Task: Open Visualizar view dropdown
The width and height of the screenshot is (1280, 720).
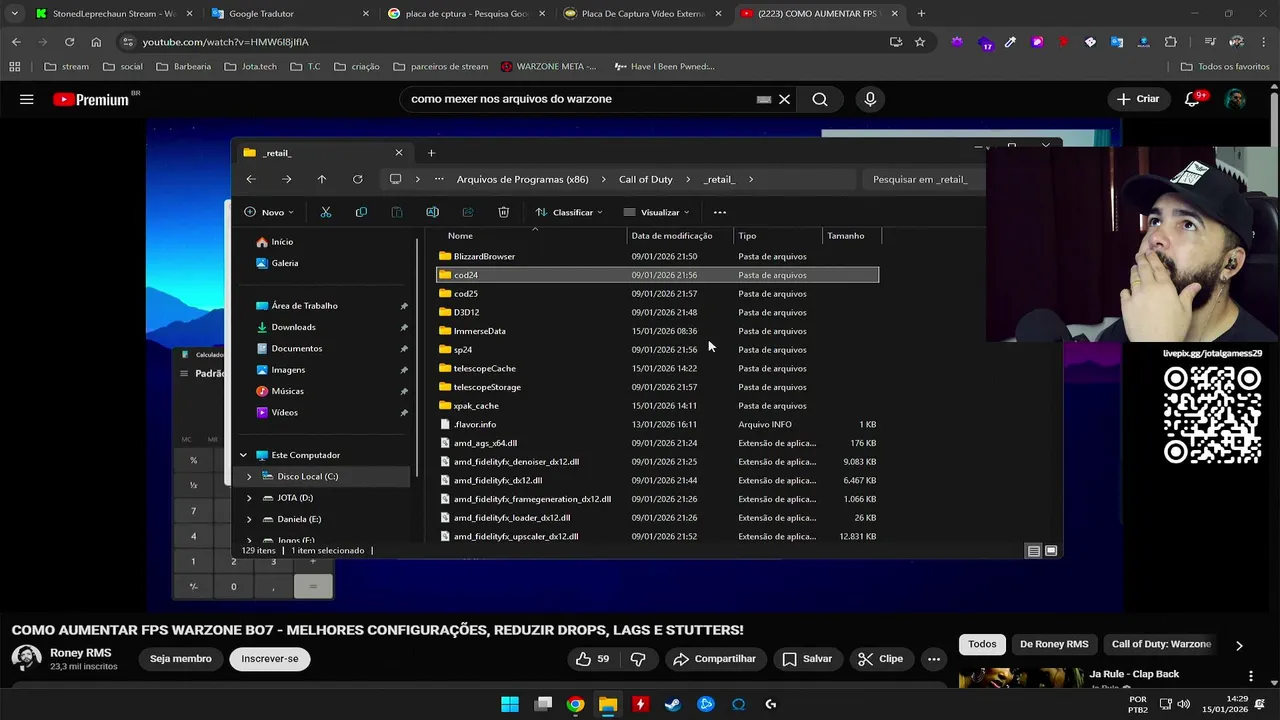Action: (656, 212)
